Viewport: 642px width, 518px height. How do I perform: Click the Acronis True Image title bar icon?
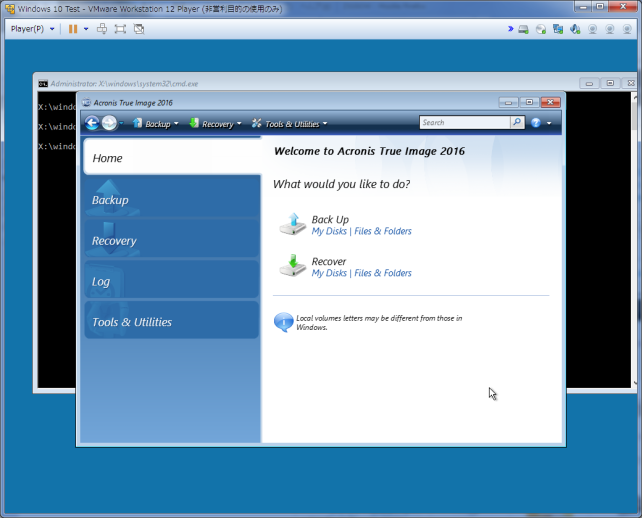[86, 102]
